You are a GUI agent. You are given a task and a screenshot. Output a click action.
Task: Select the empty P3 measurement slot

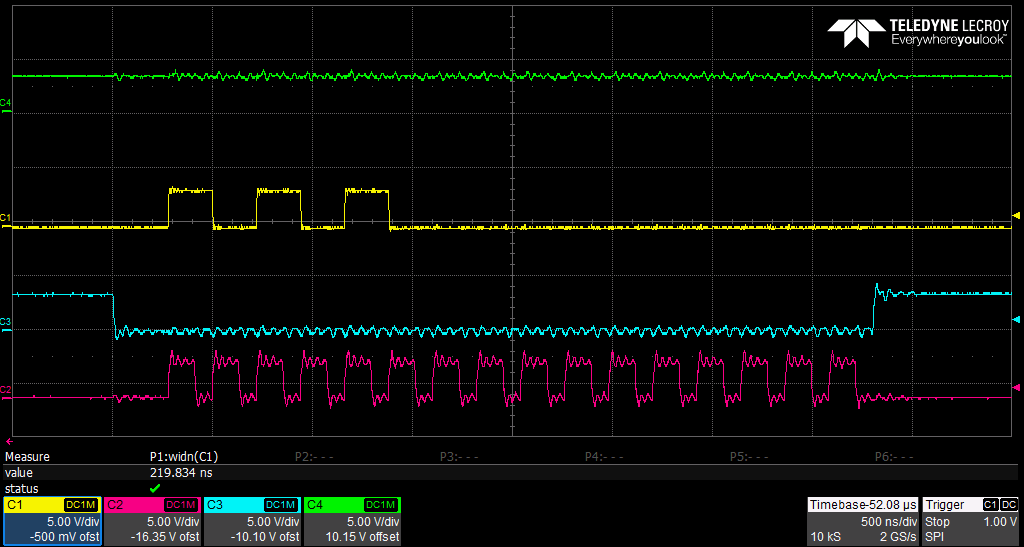point(459,457)
